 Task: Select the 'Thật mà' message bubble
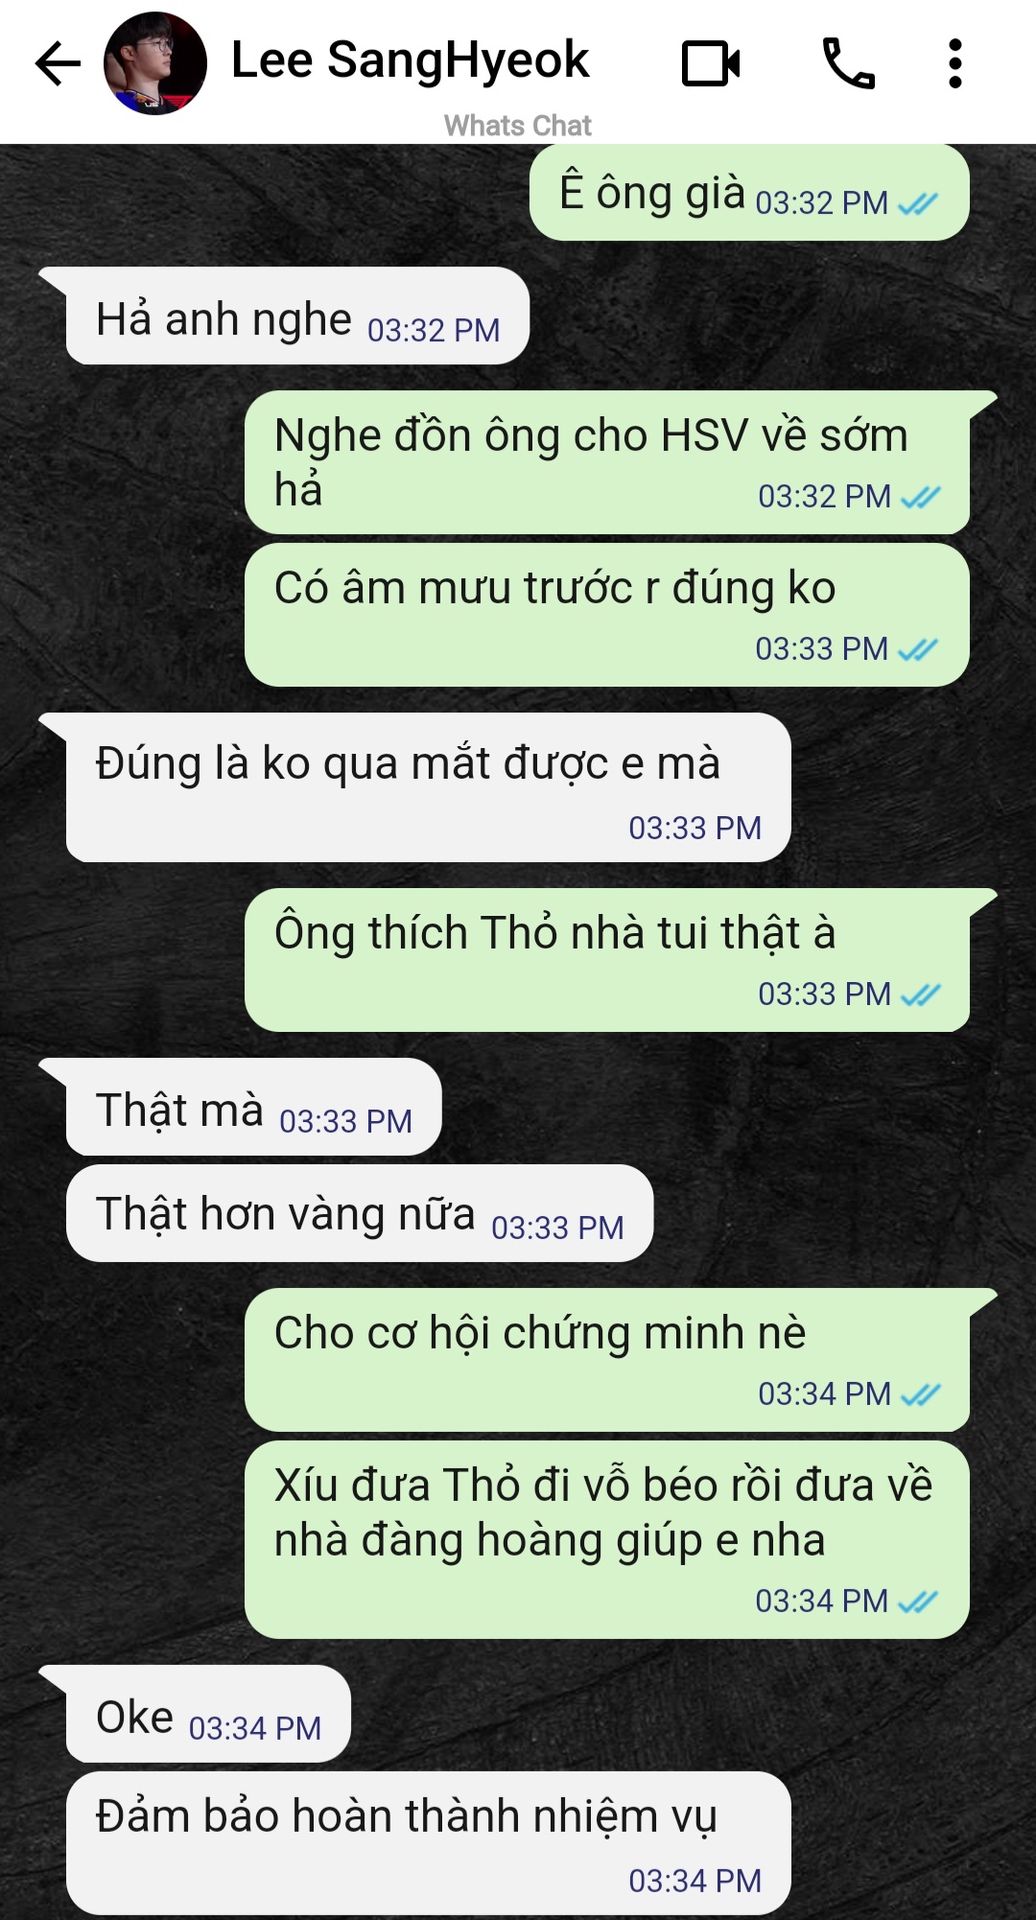[x=253, y=1107]
